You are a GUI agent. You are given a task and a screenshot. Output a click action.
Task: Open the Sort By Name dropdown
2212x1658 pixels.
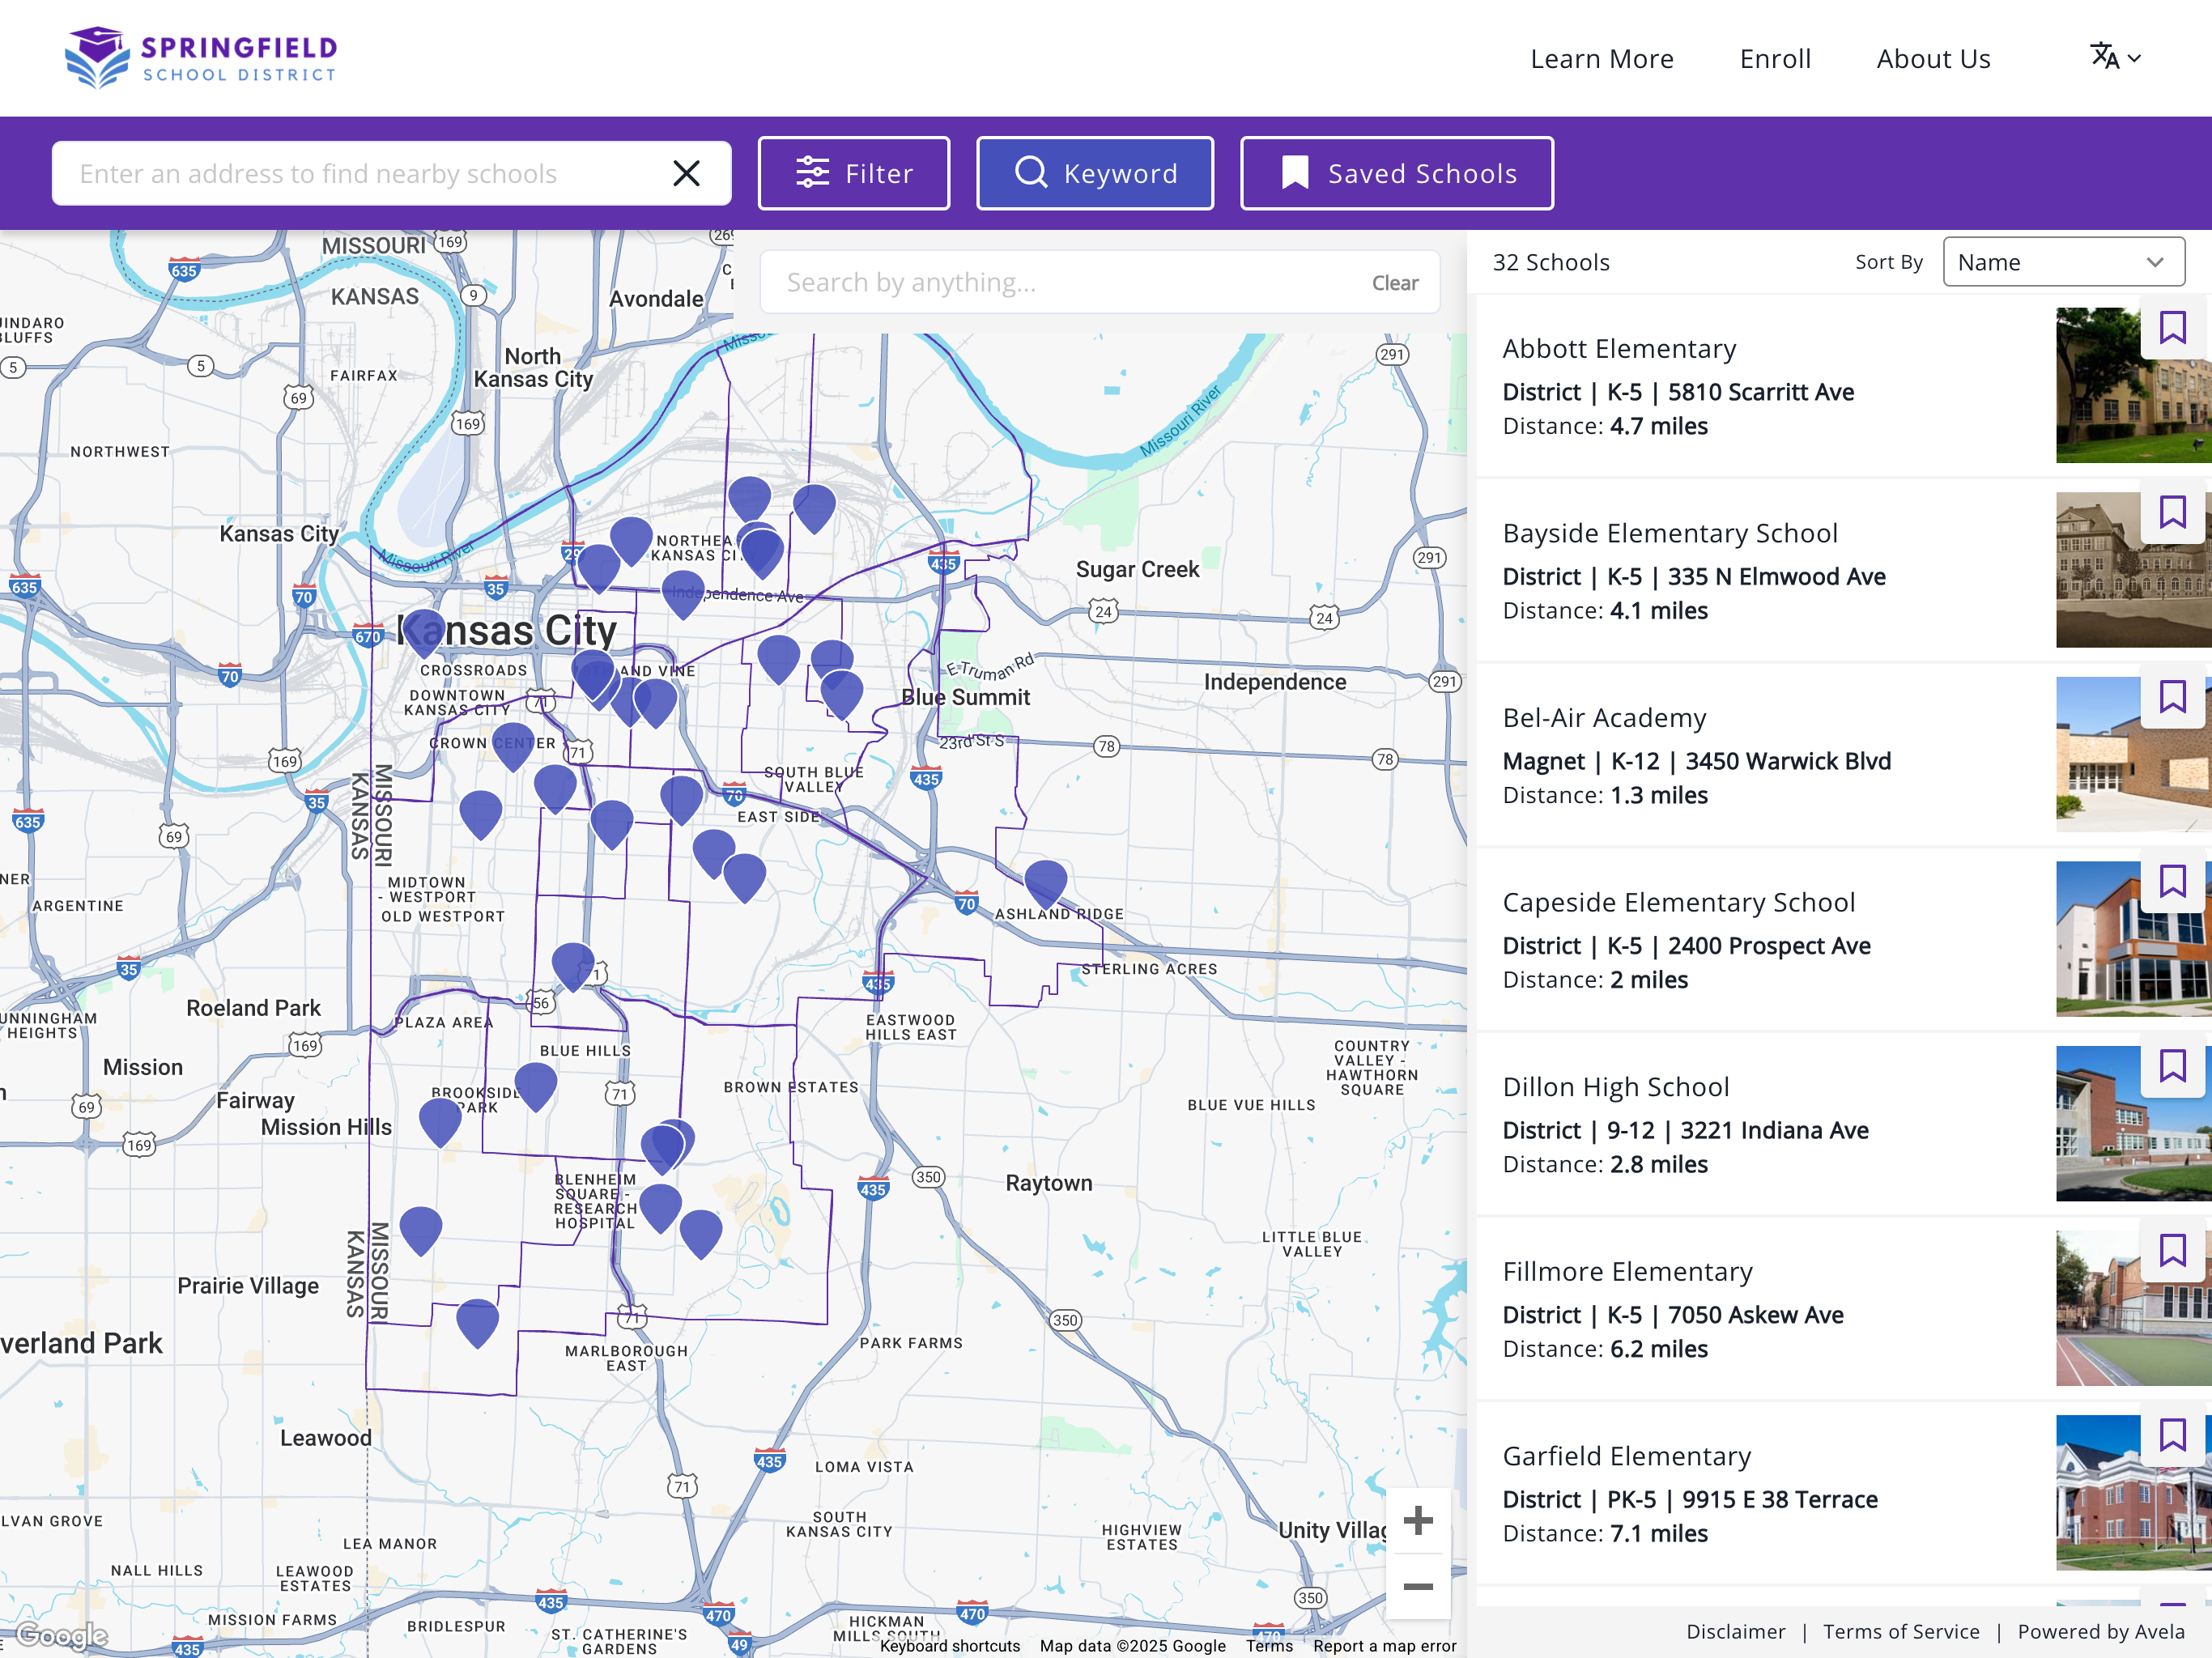point(2063,261)
